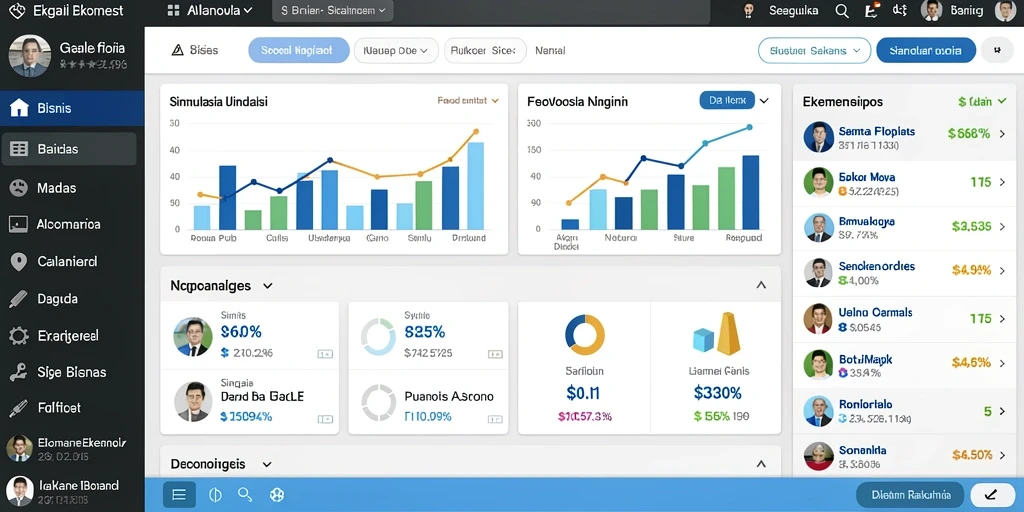This screenshot has height=512, width=1024.
Task: Click the bottom bar search magnifier icon
Action: pos(245,494)
